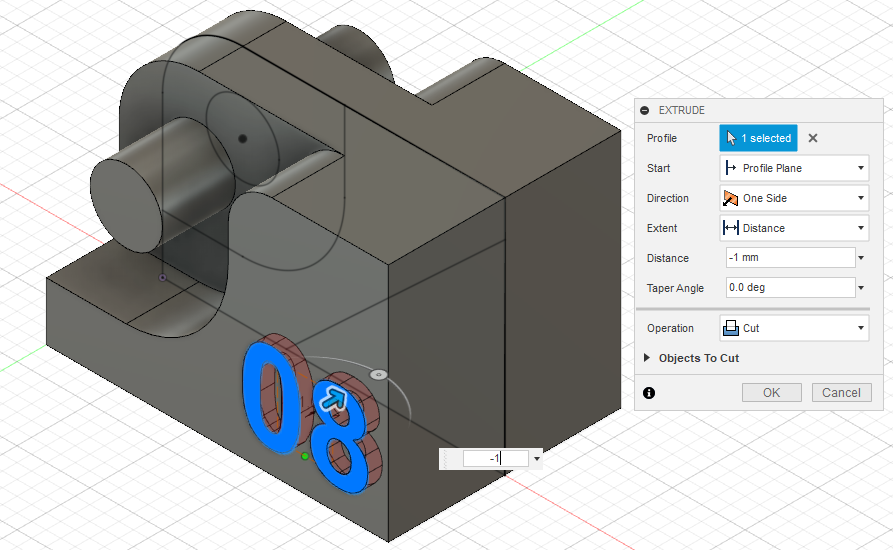Click the green sketch point below the '0'
Image resolution: width=893 pixels, height=550 pixels.
[305, 456]
